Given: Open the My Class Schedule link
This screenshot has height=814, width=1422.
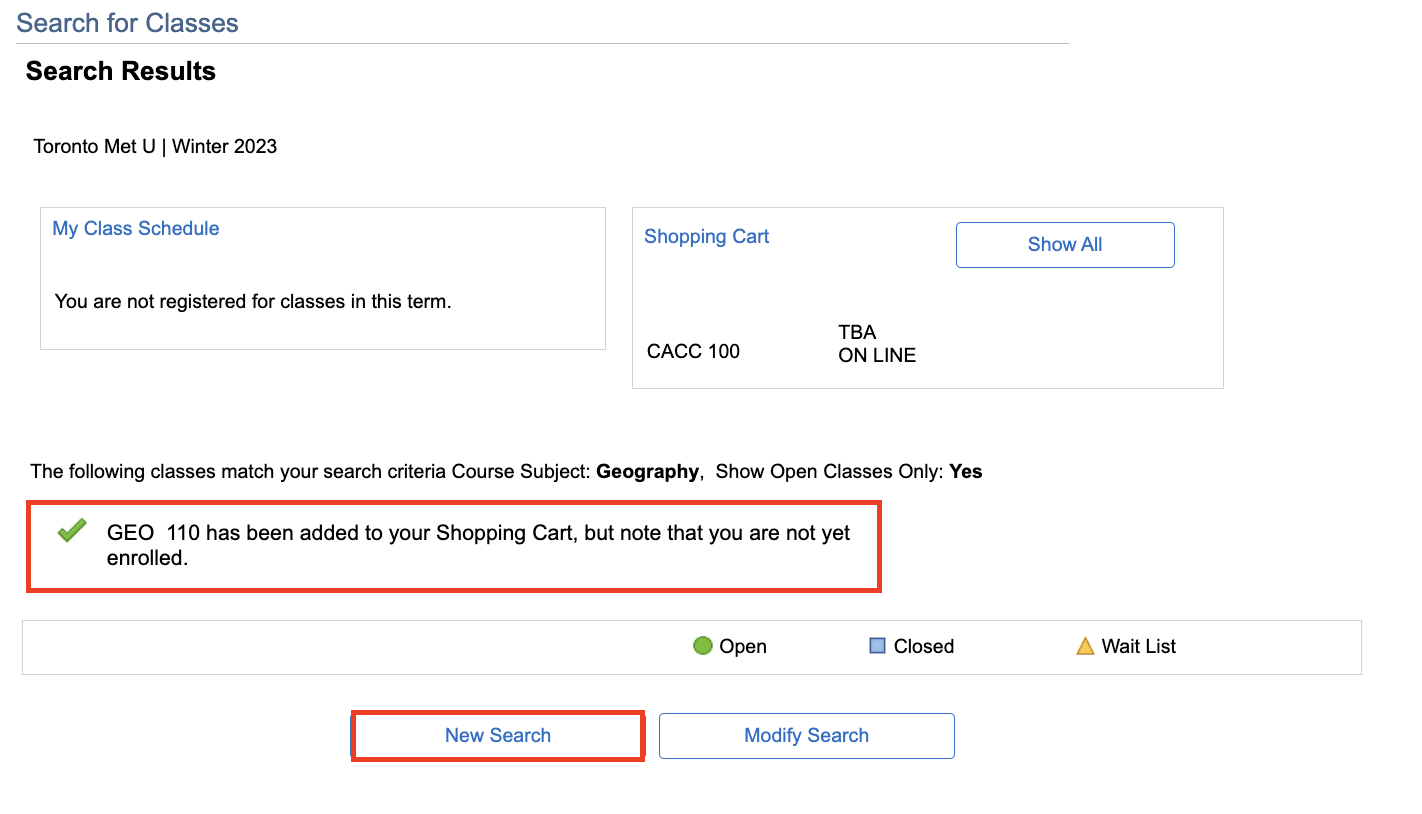Looking at the screenshot, I should 135,229.
